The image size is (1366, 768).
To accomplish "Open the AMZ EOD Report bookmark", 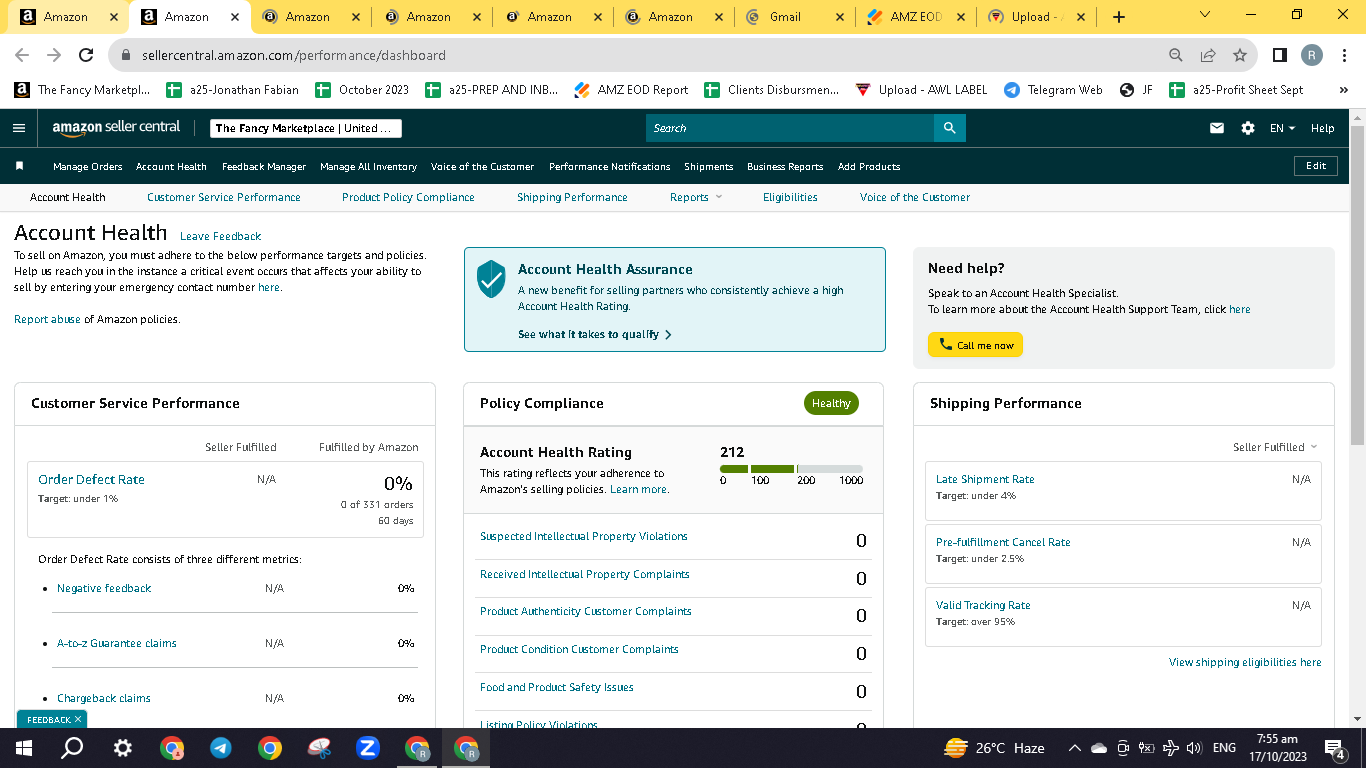I will (632, 89).
